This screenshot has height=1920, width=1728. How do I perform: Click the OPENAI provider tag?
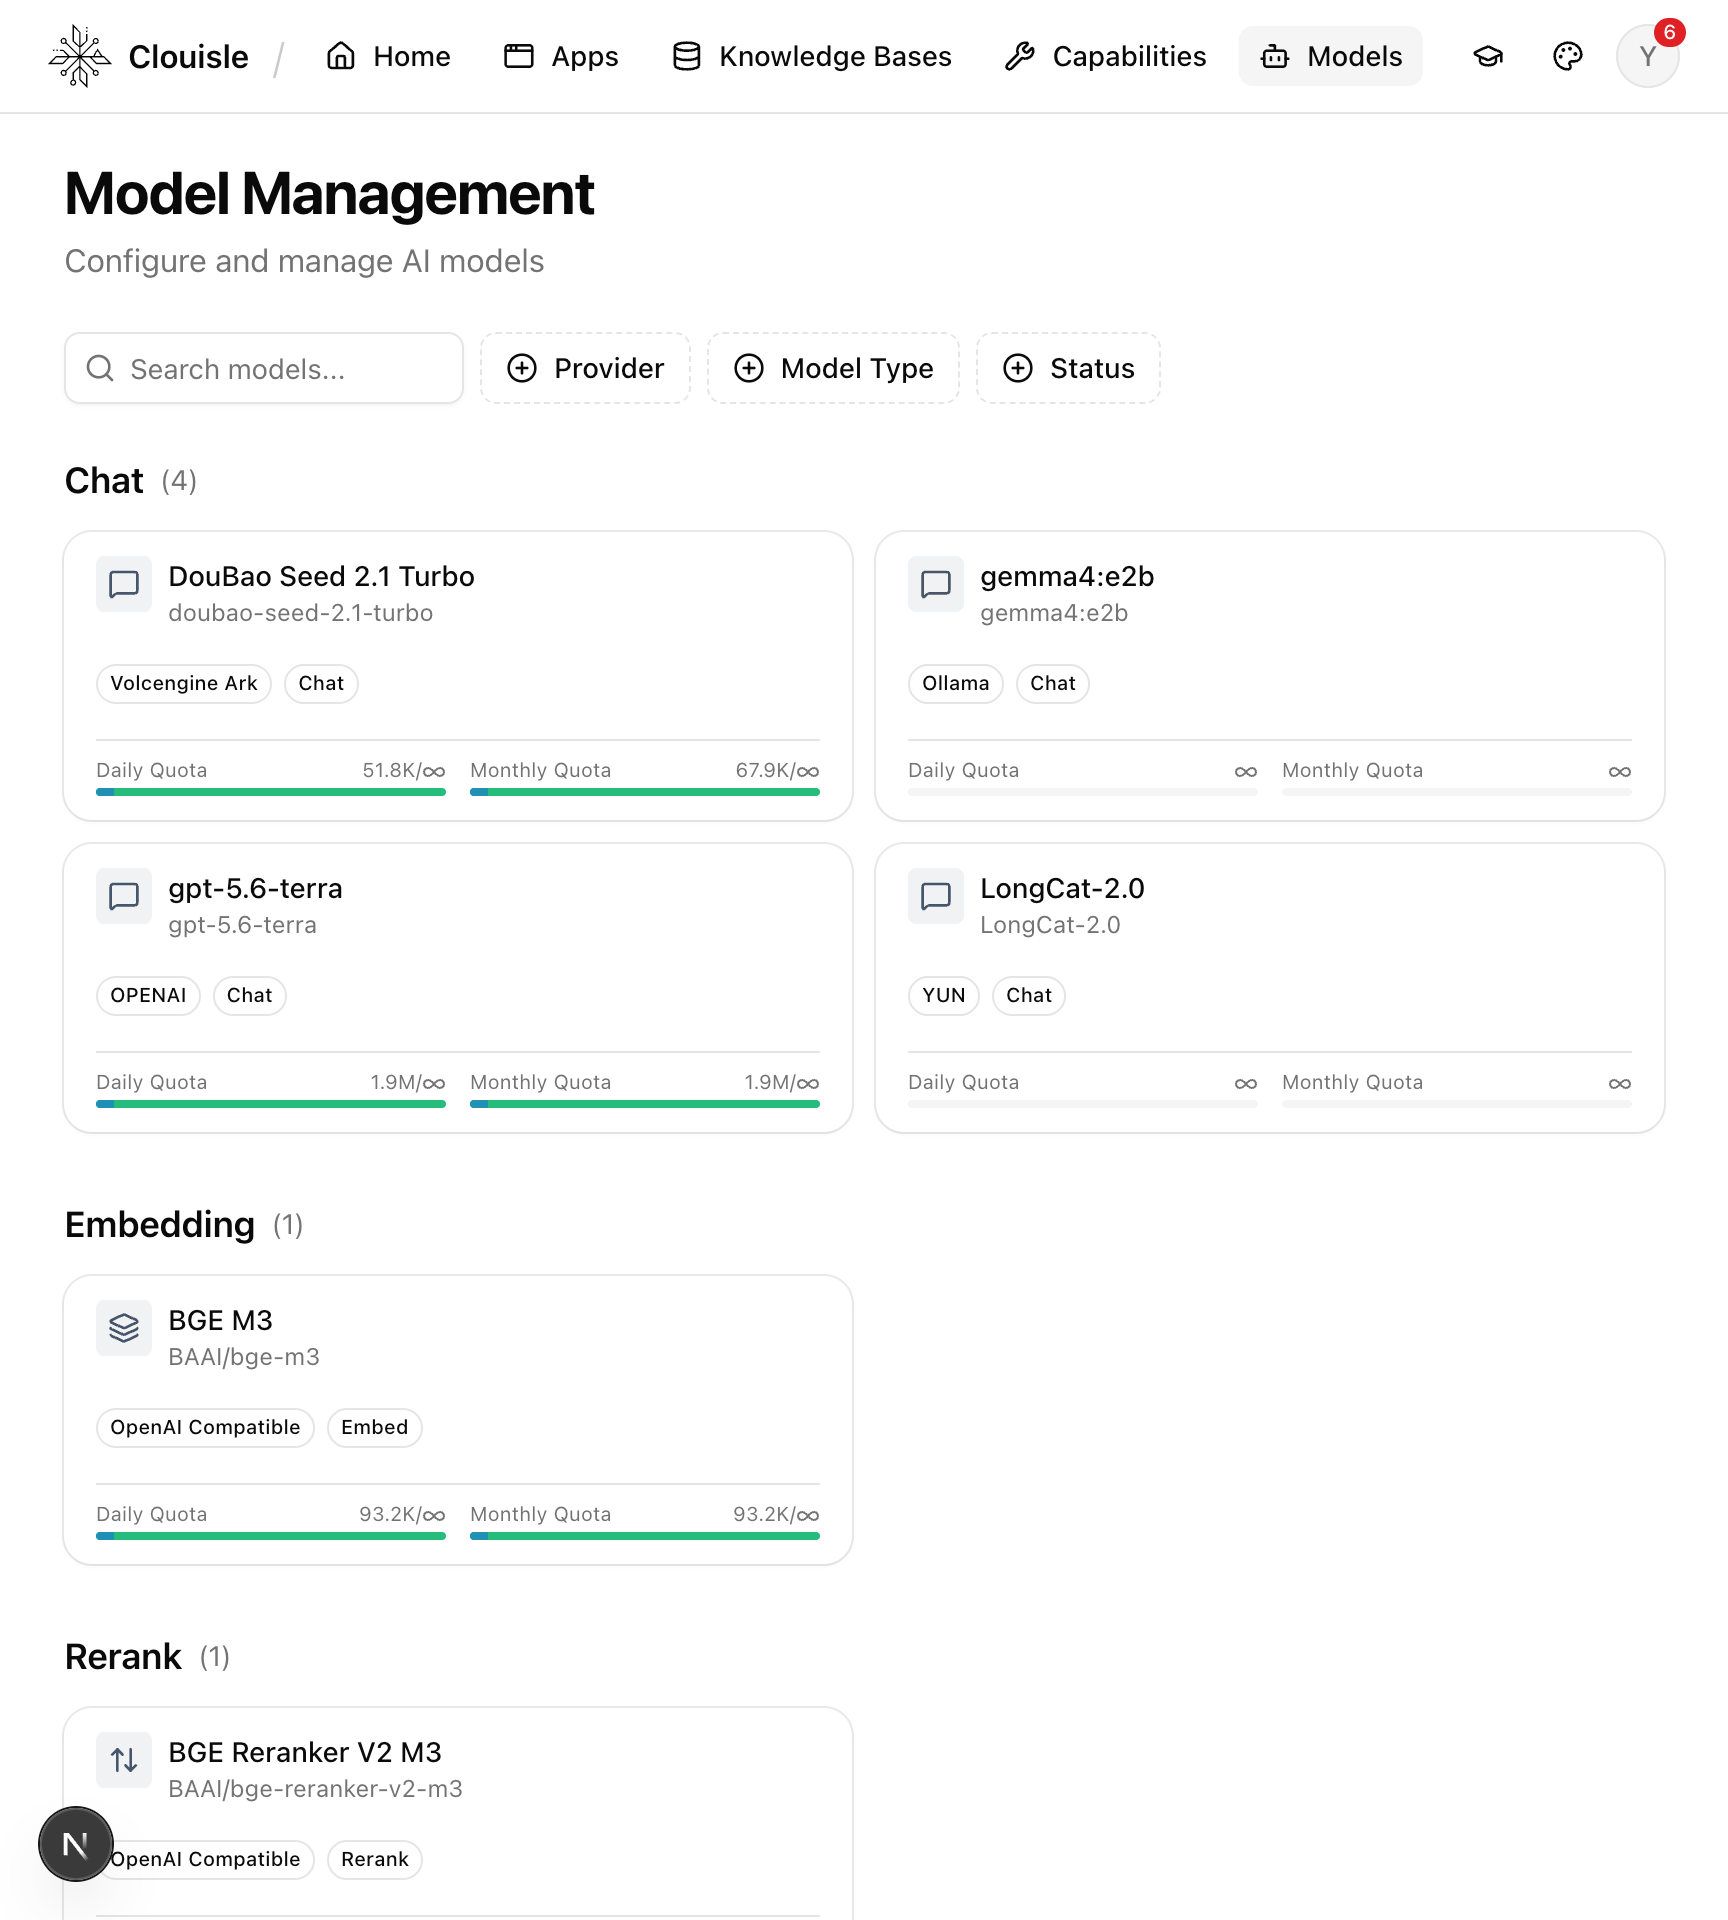tap(148, 996)
